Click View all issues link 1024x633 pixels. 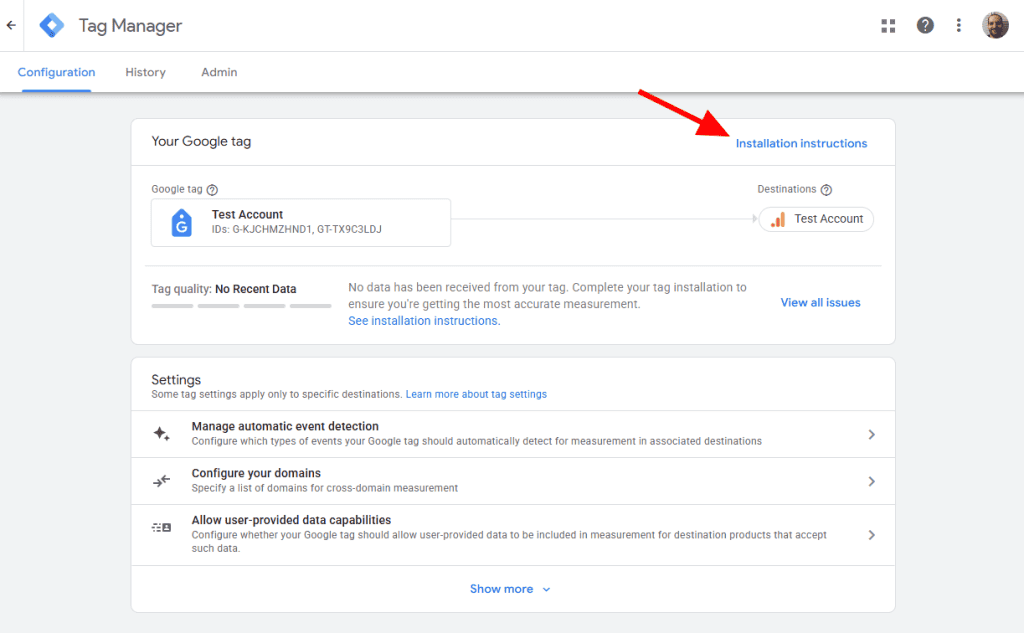[x=820, y=302]
